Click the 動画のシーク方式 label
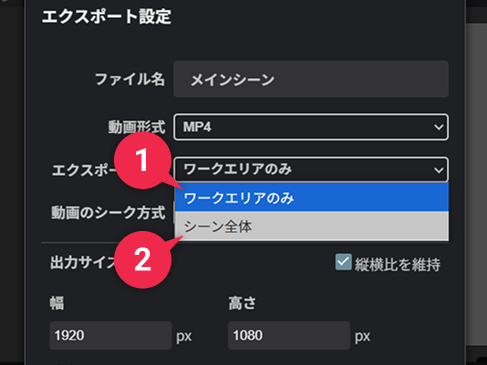 point(108,213)
